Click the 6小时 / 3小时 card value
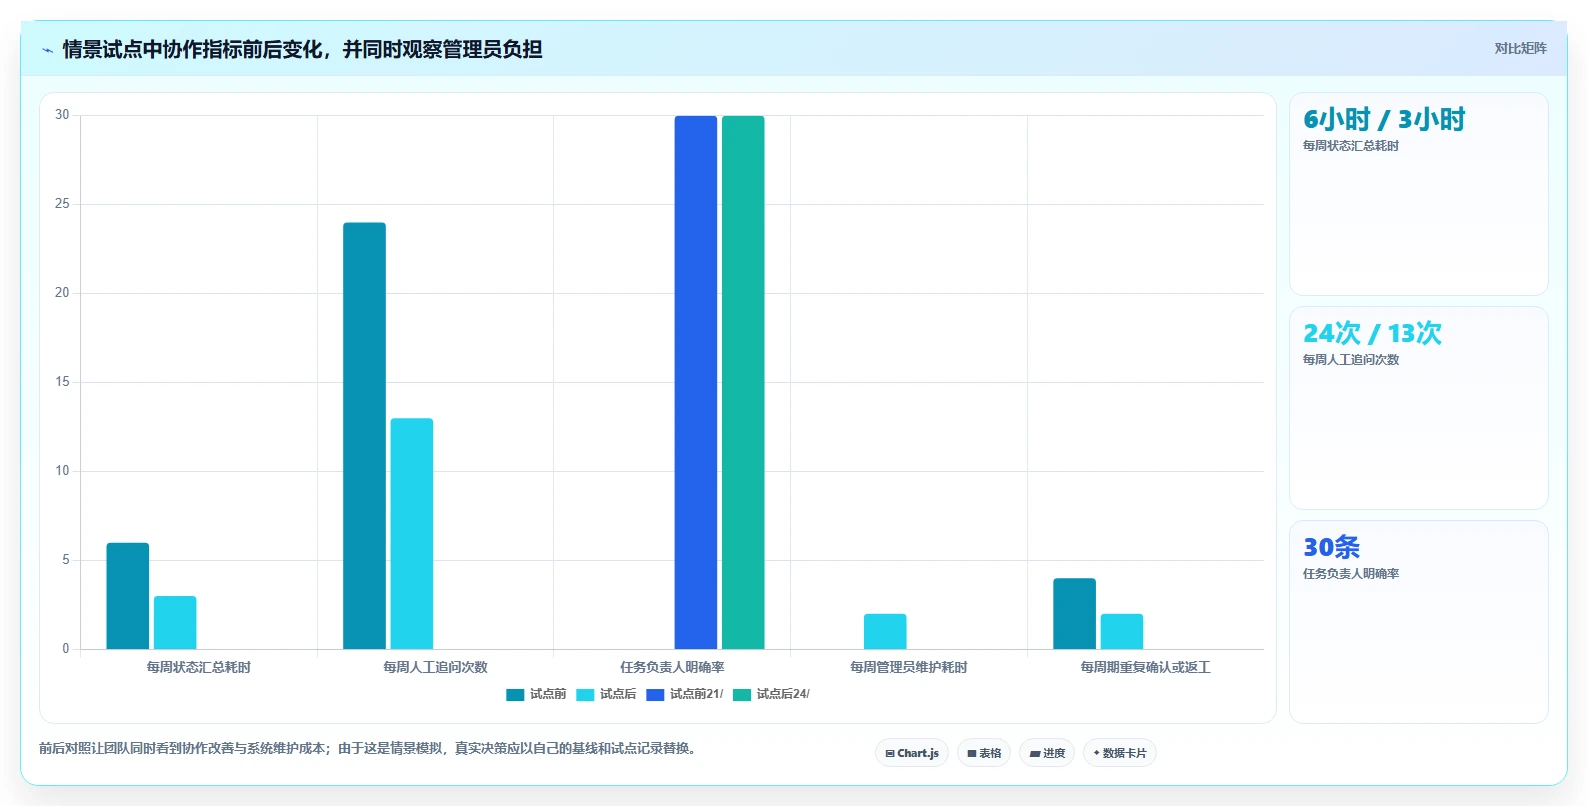The width and height of the screenshot is (1588, 806). pos(1384,120)
